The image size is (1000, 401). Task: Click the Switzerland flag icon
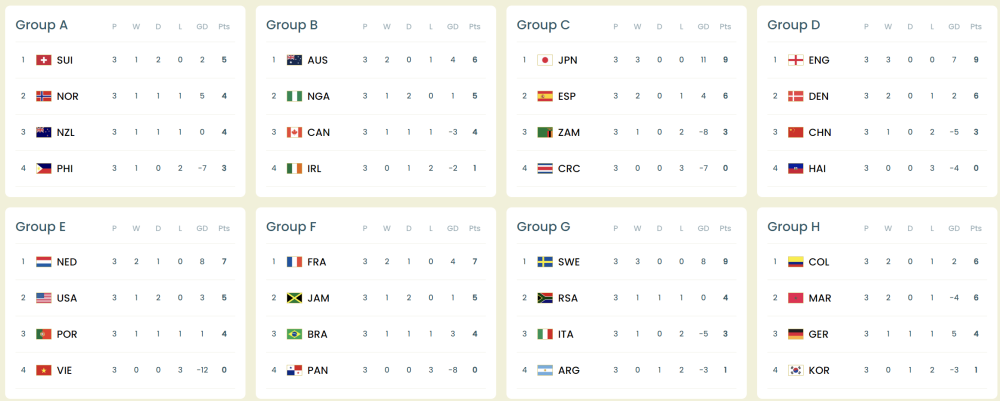click(x=43, y=60)
